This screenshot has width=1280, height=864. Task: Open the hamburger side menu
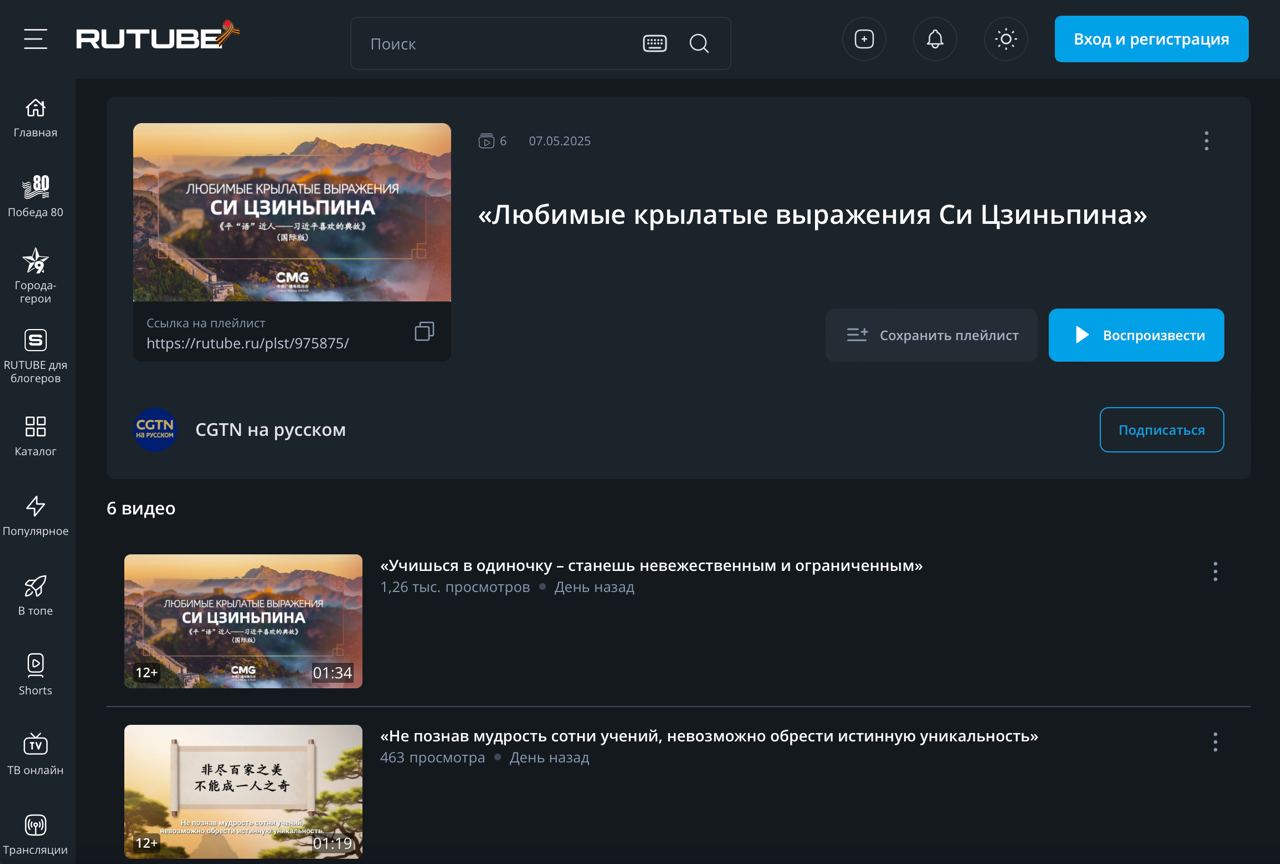(36, 39)
